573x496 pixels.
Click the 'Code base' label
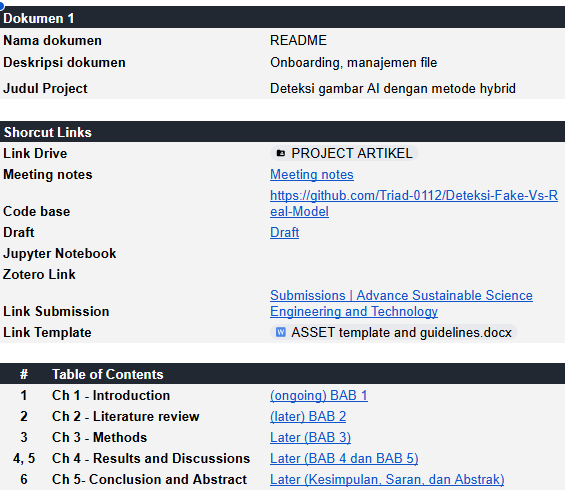click(x=37, y=211)
